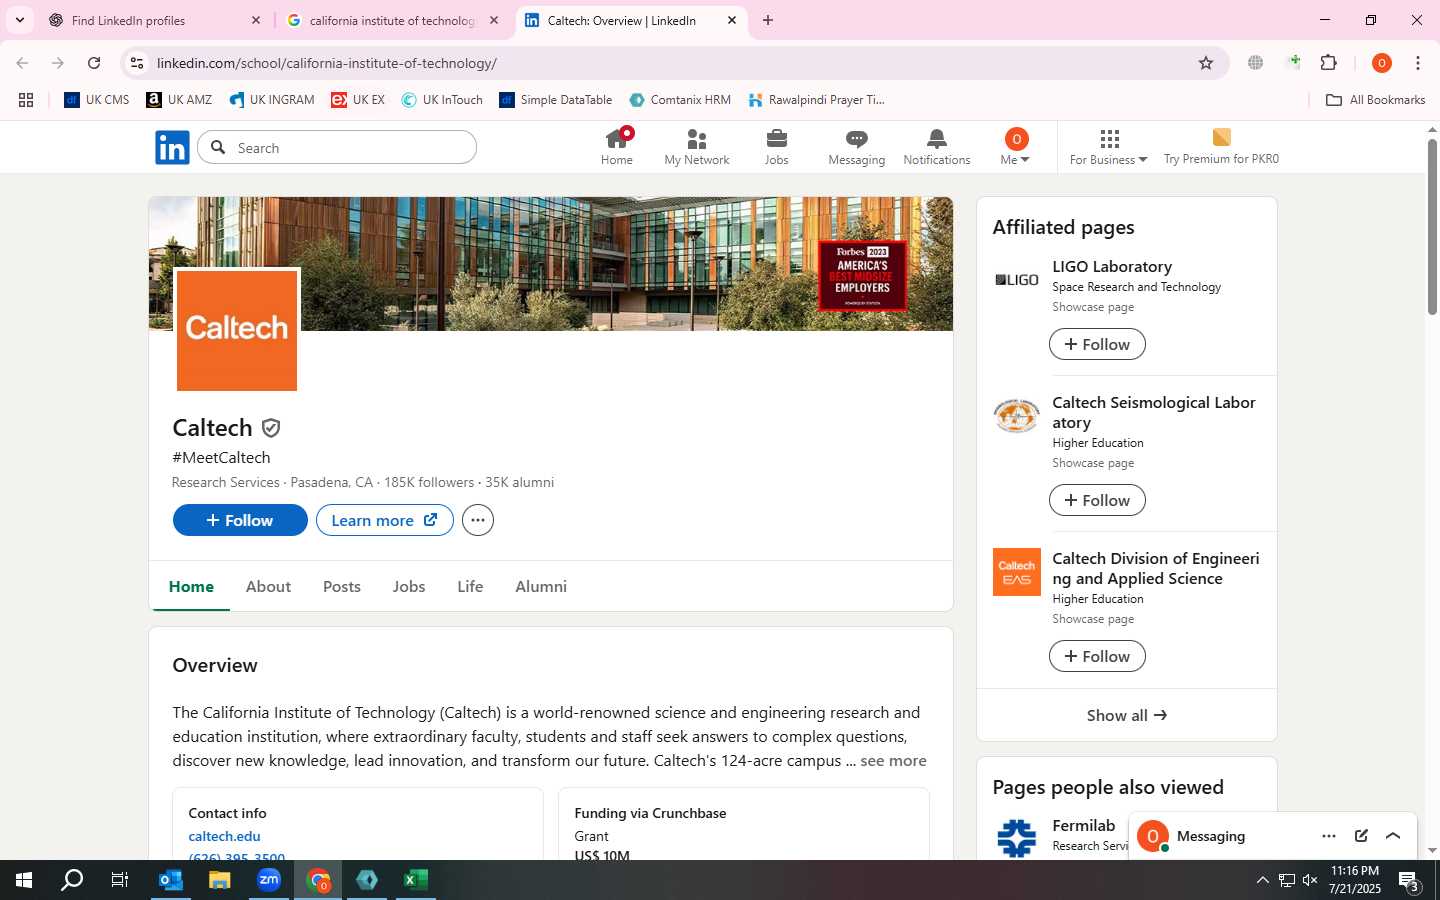Switch to the Jobs tab on page
The height and width of the screenshot is (900, 1440).
coord(409,587)
